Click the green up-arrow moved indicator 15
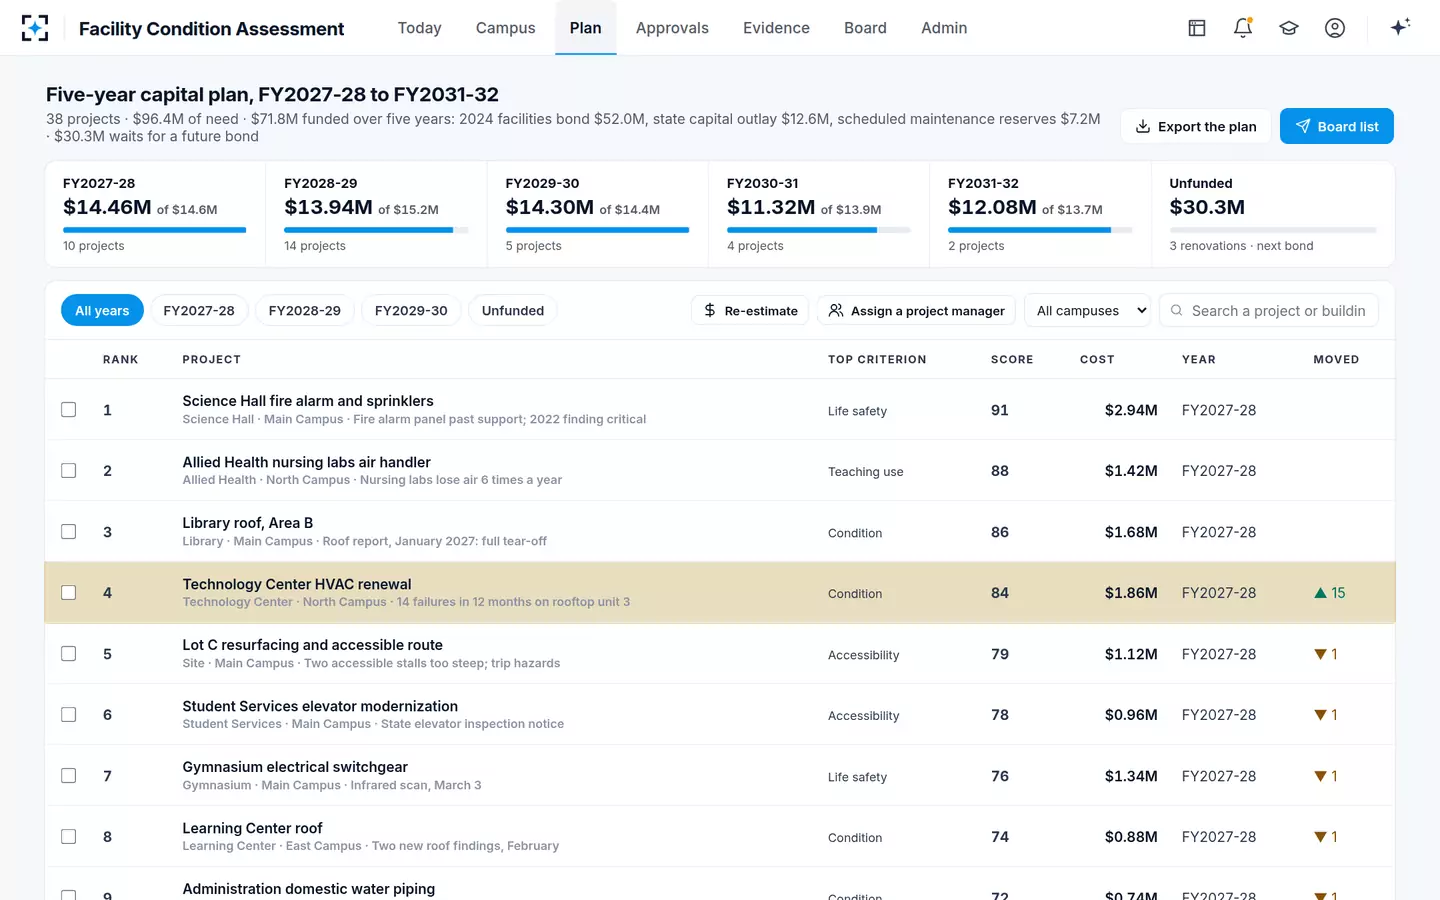 click(1329, 593)
